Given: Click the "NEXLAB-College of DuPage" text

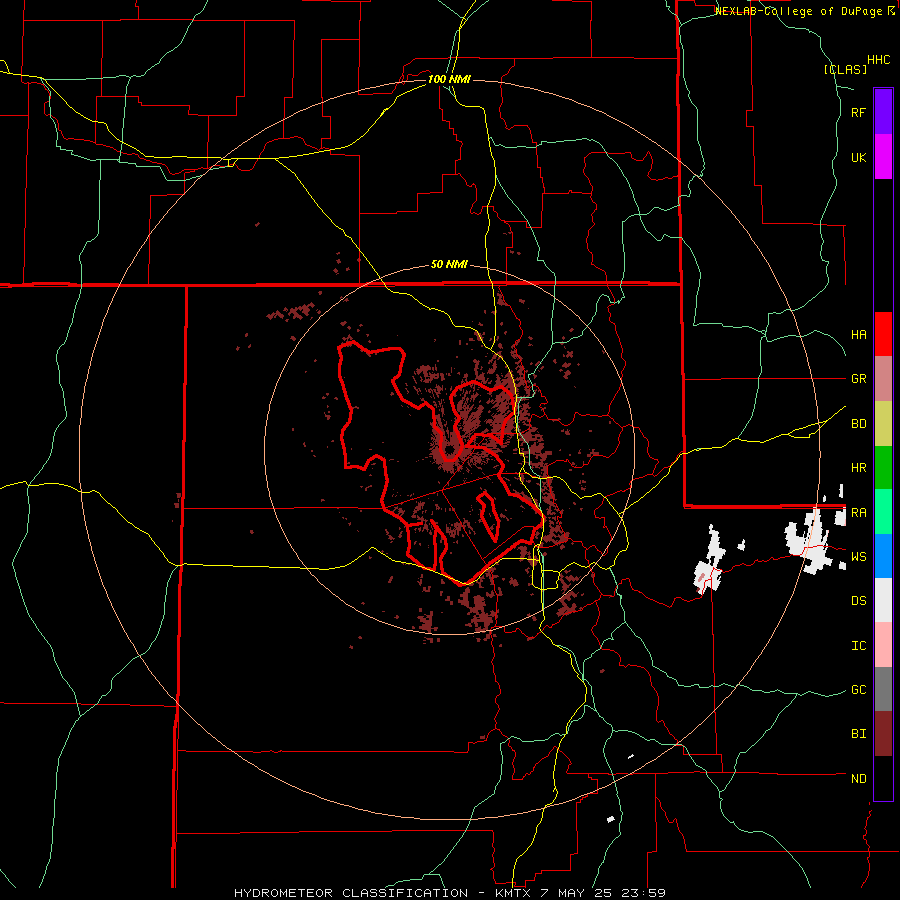Looking at the screenshot, I should pyautogui.click(x=798, y=11).
